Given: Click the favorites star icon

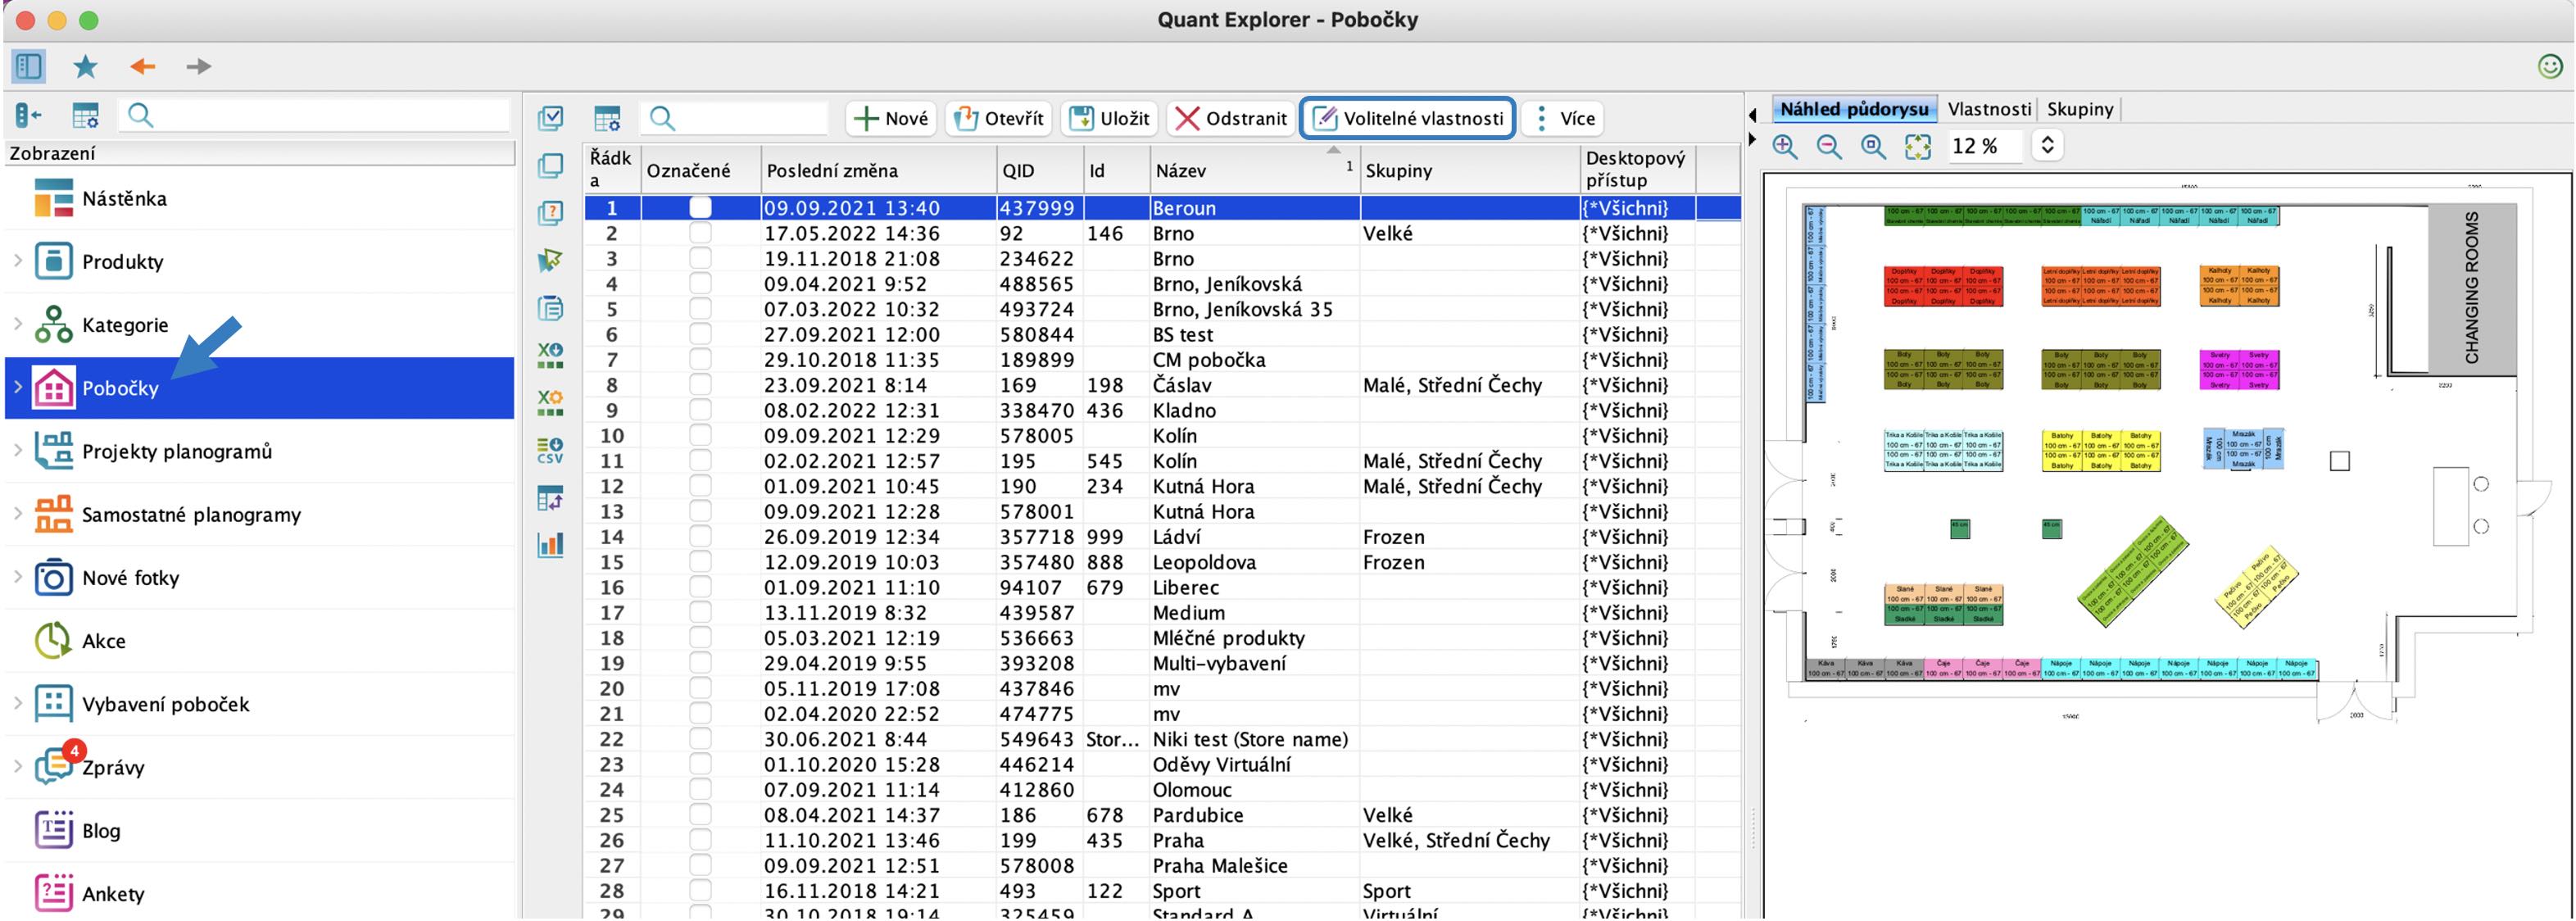Looking at the screenshot, I should (86, 67).
